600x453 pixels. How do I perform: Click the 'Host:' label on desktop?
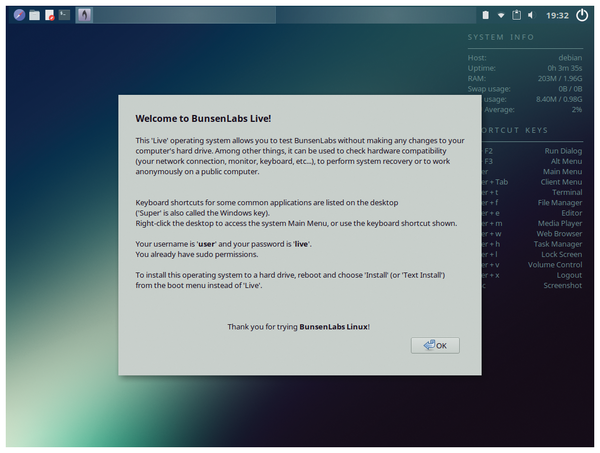click(477, 58)
